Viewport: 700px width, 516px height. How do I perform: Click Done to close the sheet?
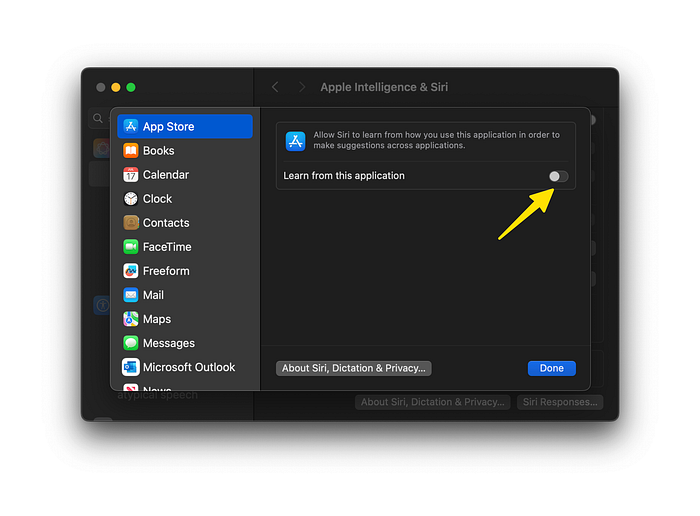click(x=552, y=368)
